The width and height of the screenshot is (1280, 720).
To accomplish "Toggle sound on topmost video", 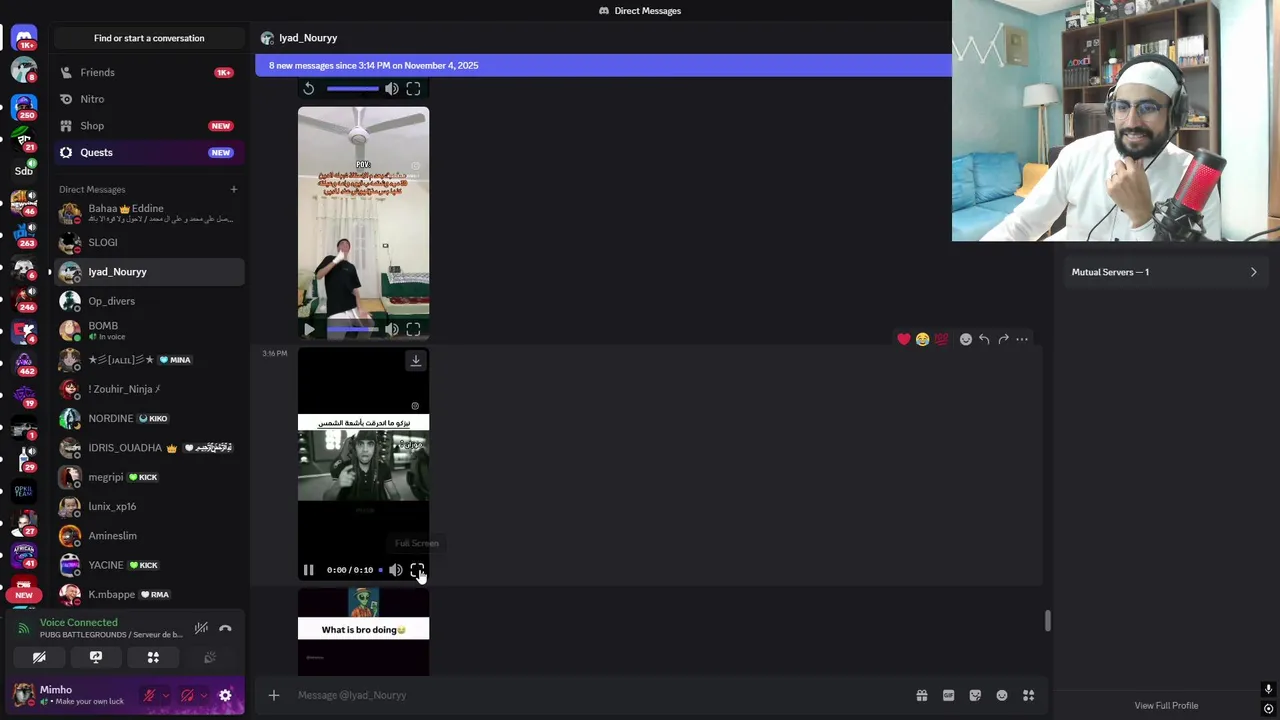I will tap(392, 89).
